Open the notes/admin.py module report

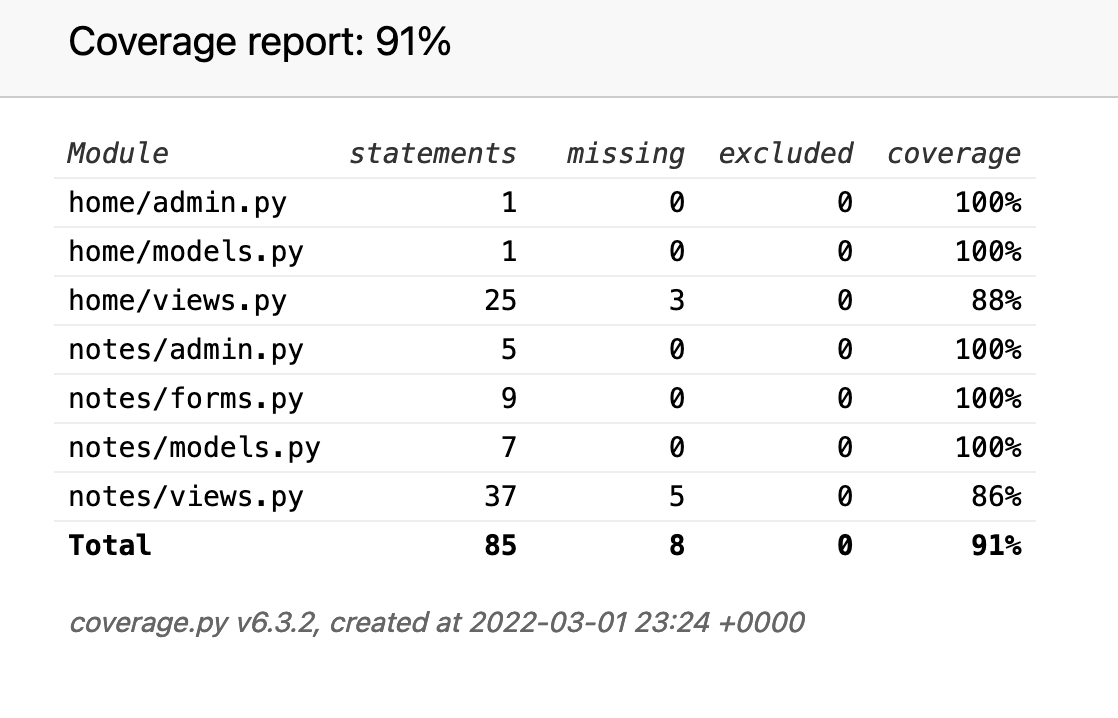click(x=185, y=349)
